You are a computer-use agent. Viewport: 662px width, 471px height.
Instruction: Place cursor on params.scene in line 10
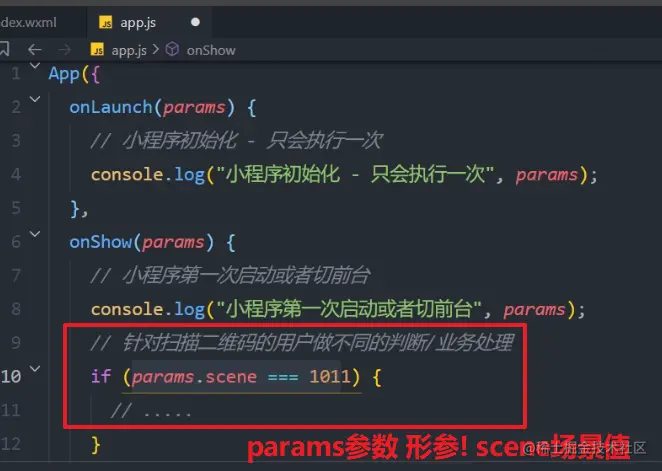tap(194, 376)
